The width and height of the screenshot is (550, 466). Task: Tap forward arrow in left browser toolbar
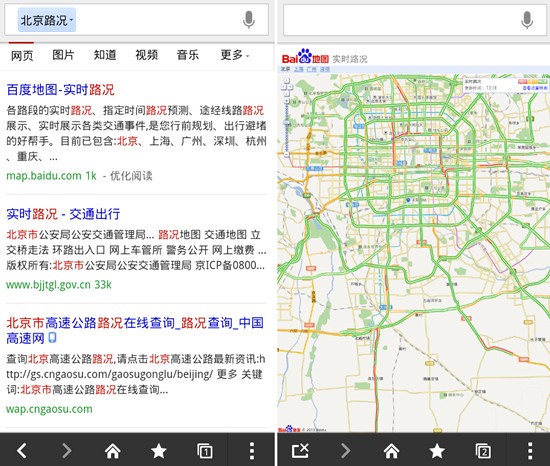coord(67,451)
